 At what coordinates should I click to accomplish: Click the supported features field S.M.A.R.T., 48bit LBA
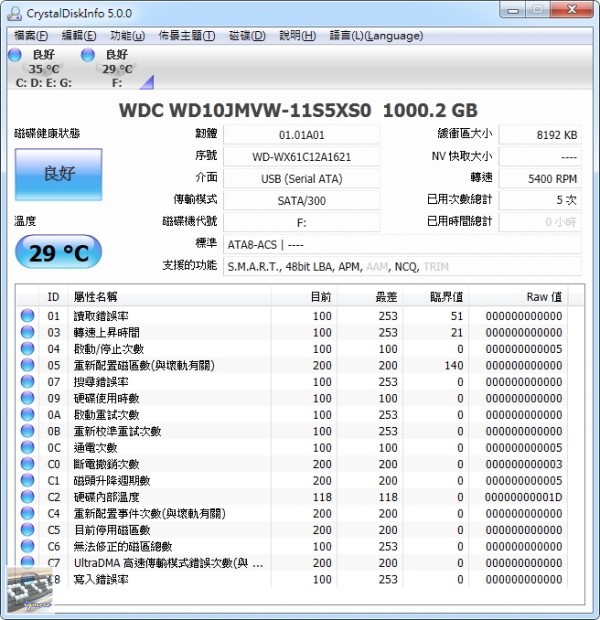[x=402, y=267]
